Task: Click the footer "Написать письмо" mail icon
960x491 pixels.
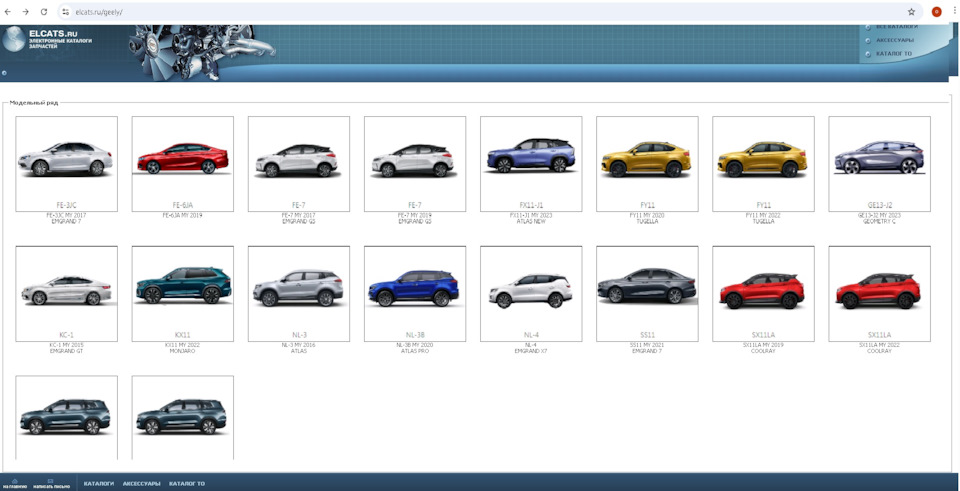Action: [51, 483]
